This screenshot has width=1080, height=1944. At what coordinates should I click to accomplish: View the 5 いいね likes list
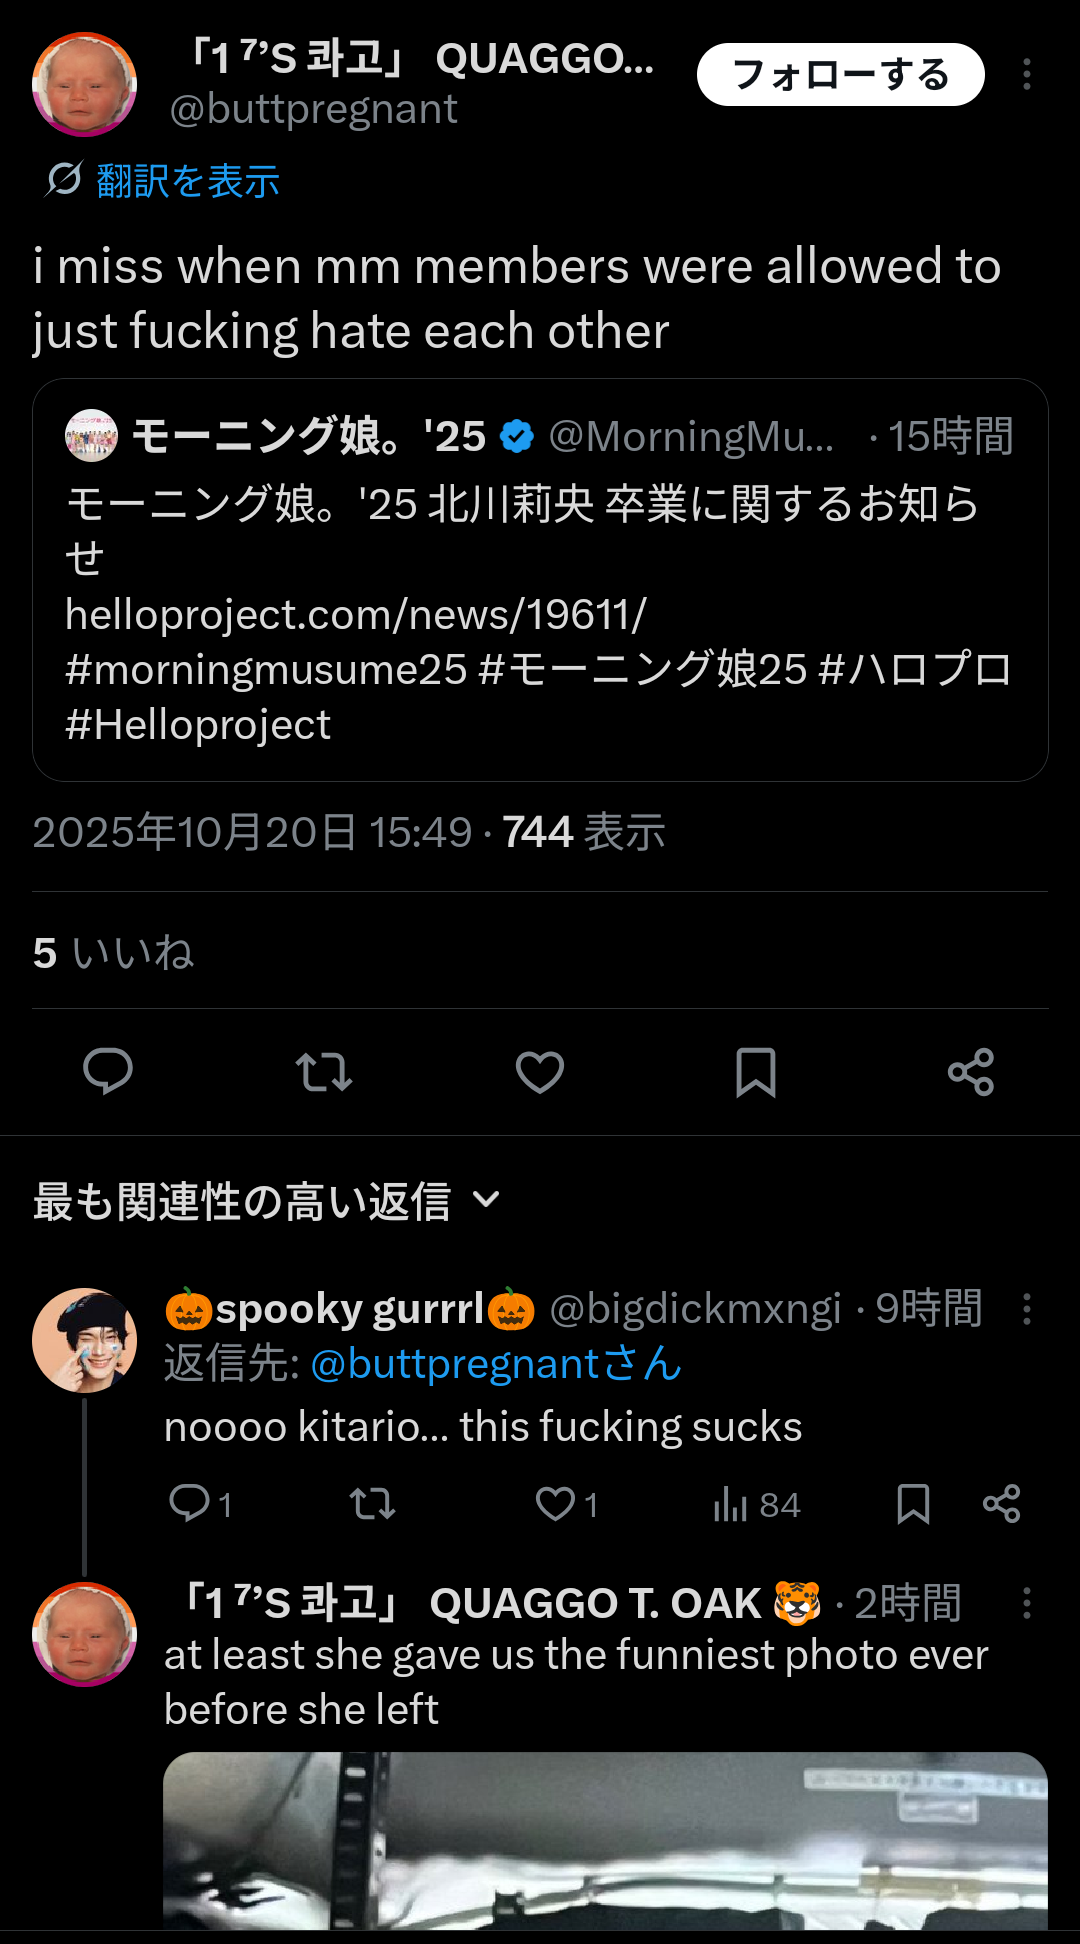coord(113,952)
